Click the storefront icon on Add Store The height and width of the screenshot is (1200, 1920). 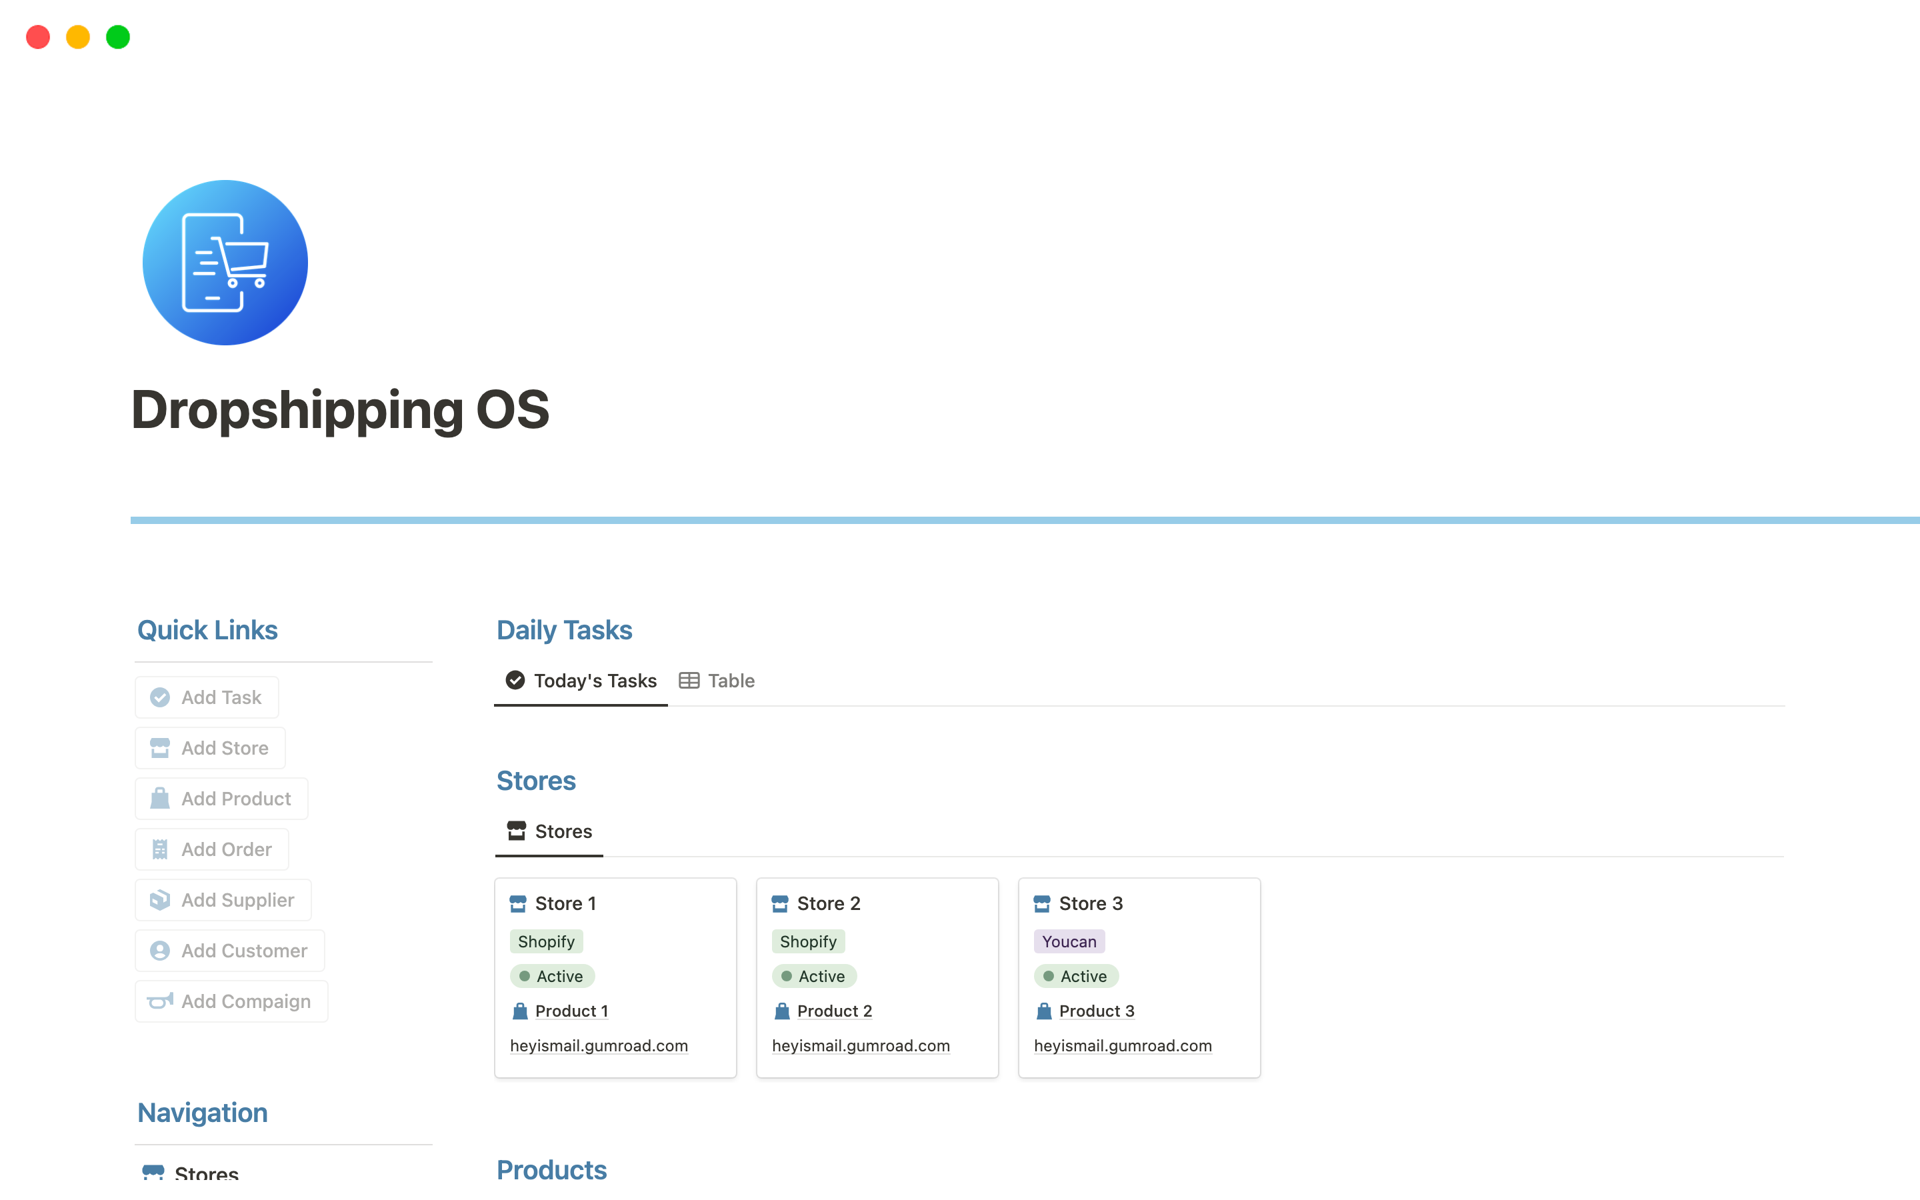click(160, 748)
